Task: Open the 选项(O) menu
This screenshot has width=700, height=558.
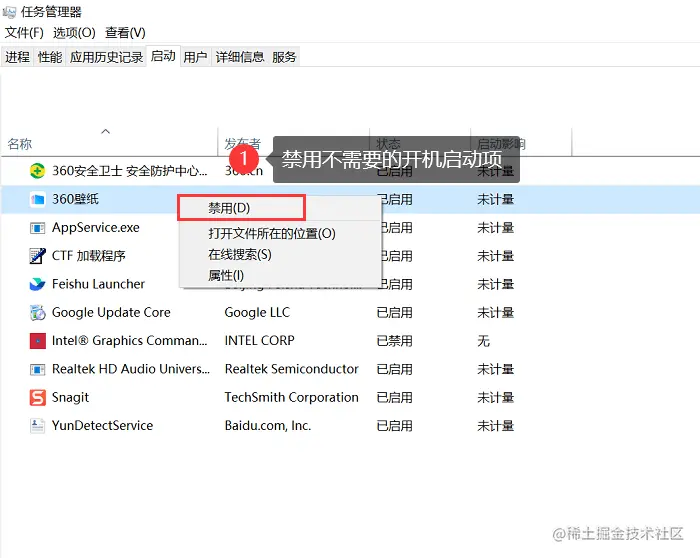Action: click(74, 33)
